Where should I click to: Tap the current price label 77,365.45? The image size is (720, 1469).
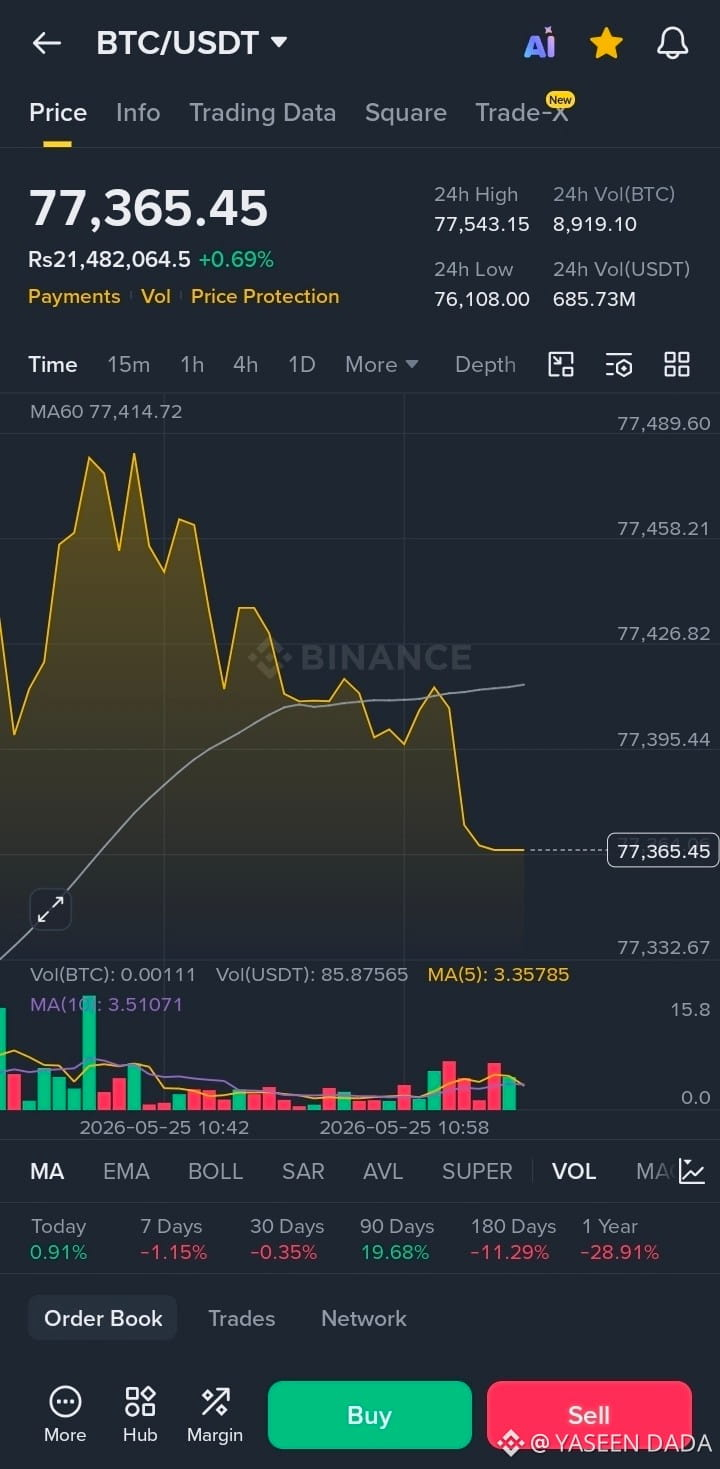663,851
